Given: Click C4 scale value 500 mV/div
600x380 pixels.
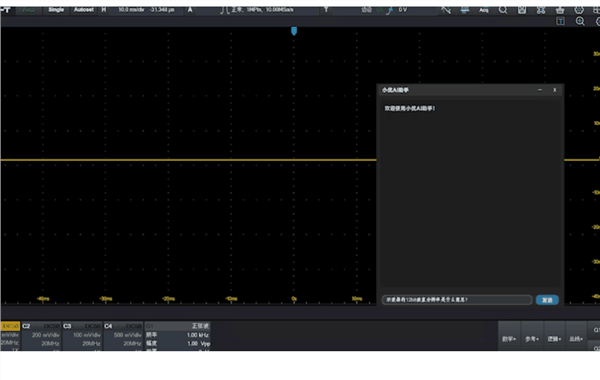Looking at the screenshot, I should point(127,335).
